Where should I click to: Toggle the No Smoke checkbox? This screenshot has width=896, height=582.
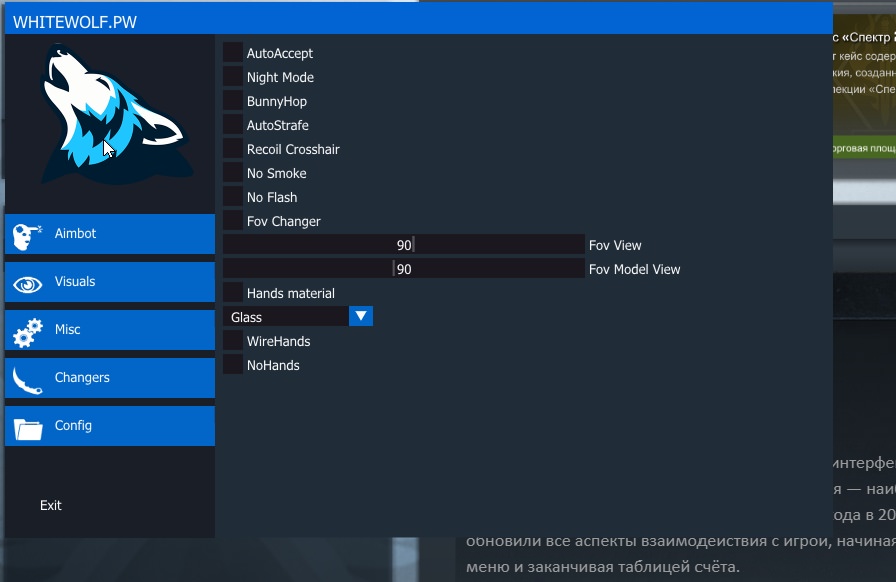click(233, 172)
